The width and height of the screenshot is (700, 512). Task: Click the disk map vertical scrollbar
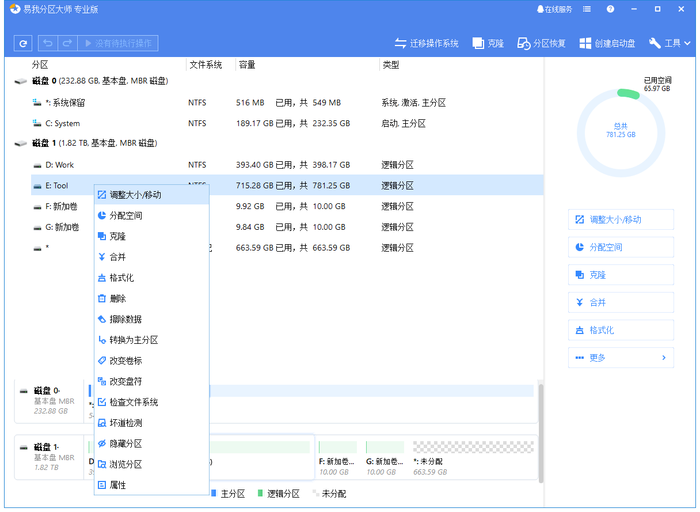[541, 433]
